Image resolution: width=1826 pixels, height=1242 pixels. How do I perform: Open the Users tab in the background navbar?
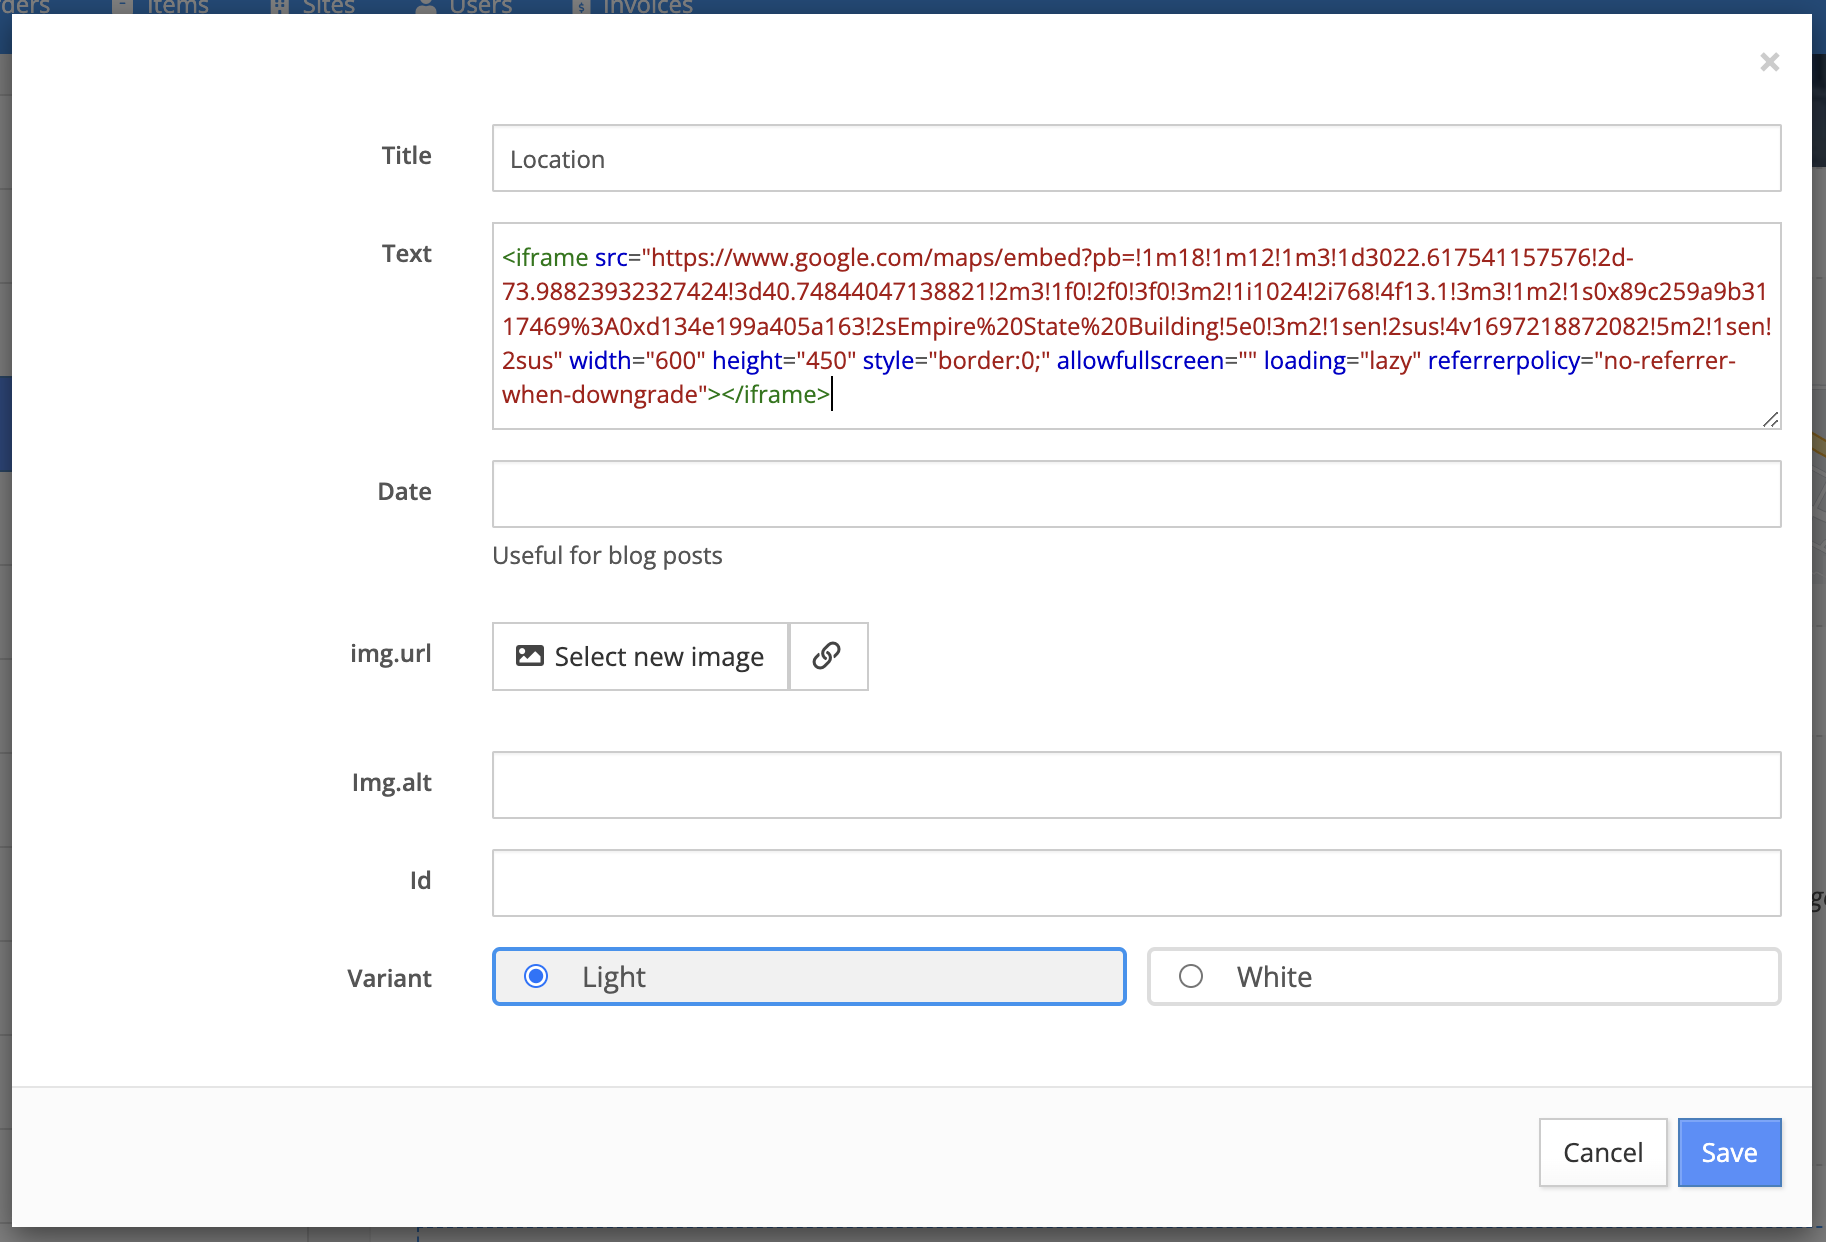(x=465, y=7)
